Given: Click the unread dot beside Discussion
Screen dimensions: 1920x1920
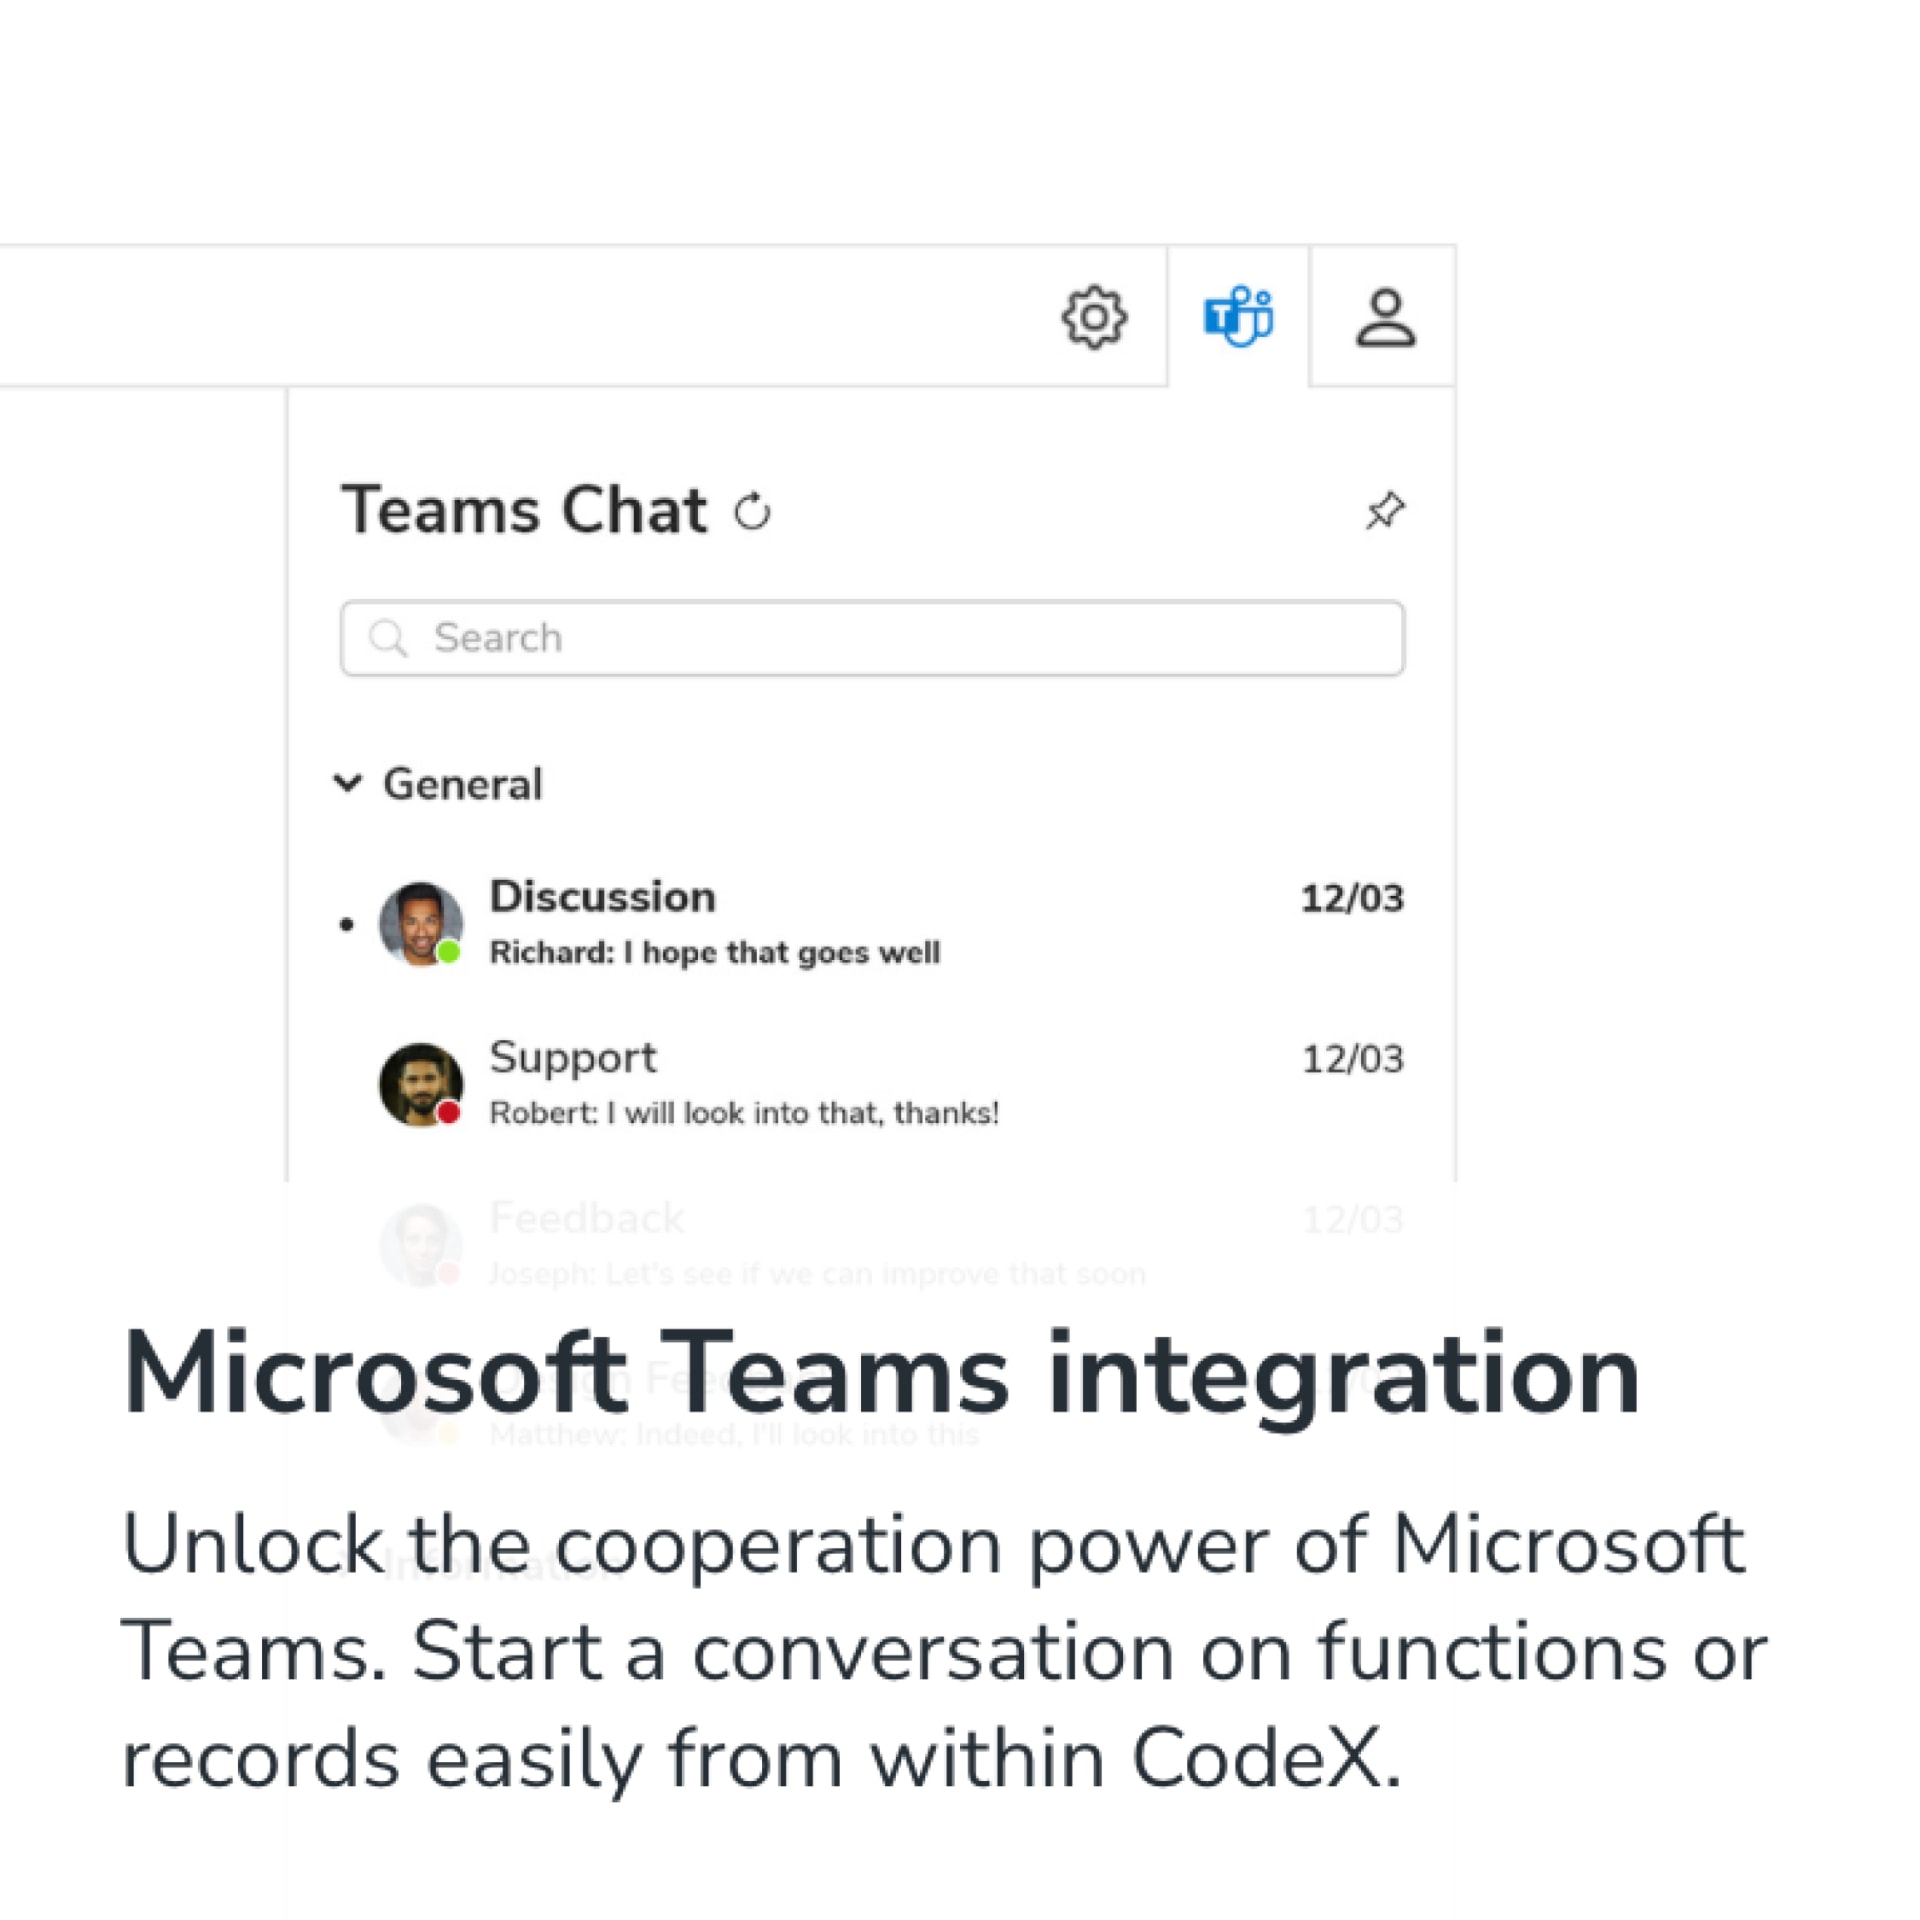Looking at the screenshot, I should (x=347, y=924).
